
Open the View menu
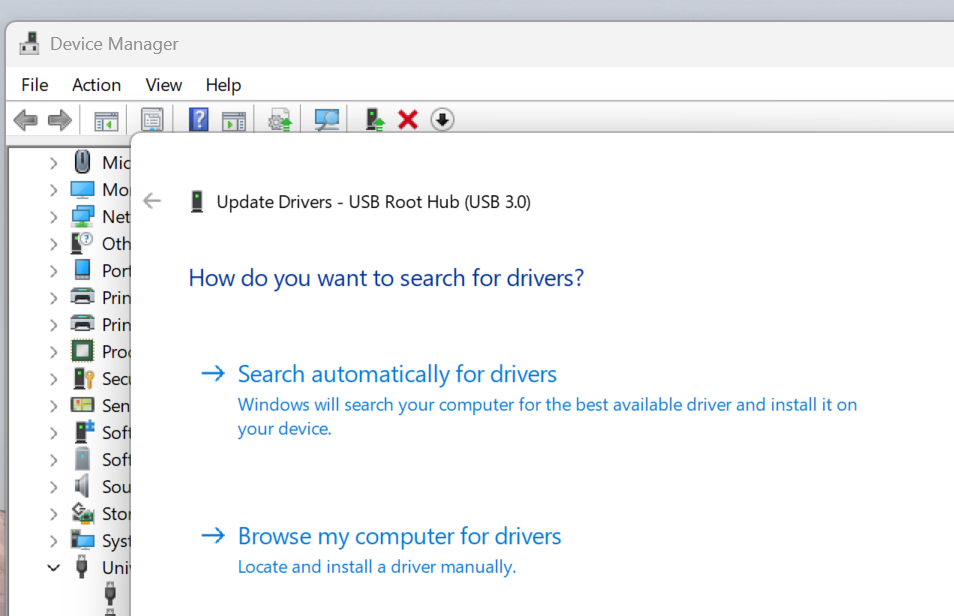[164, 85]
